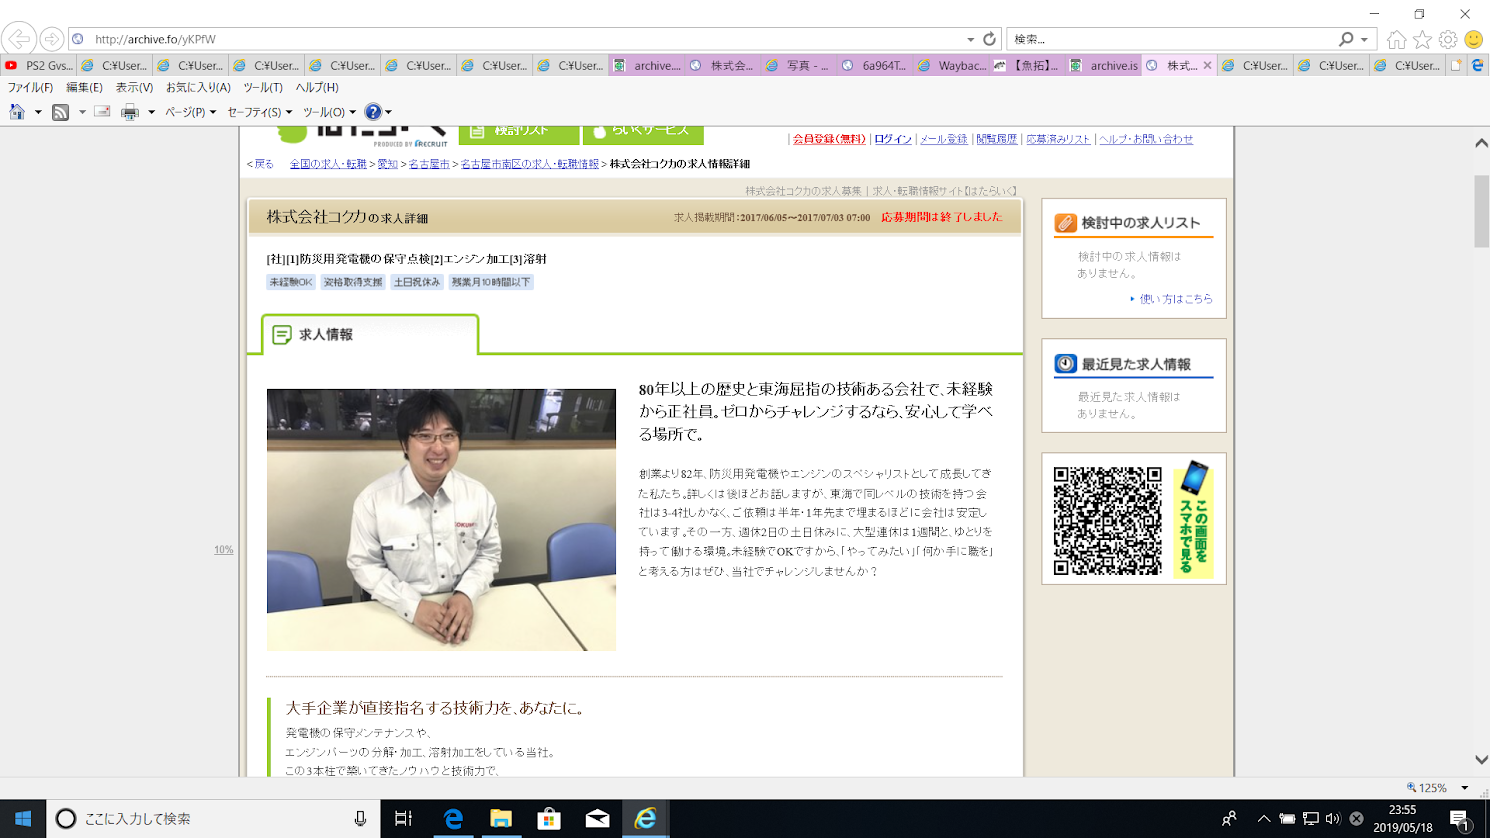
Task: Open the ページ(P) dropdown menu
Action: [x=190, y=112]
